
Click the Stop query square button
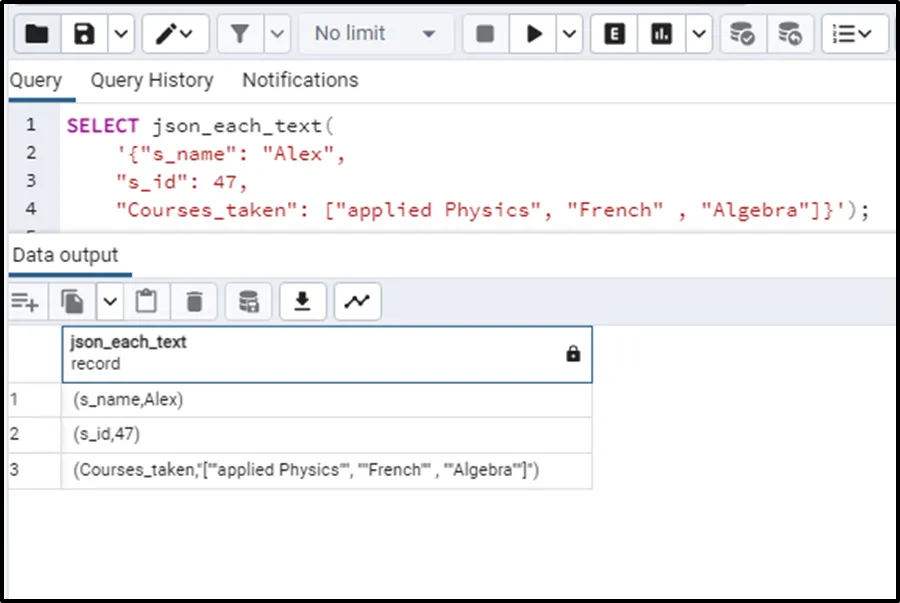(x=485, y=34)
